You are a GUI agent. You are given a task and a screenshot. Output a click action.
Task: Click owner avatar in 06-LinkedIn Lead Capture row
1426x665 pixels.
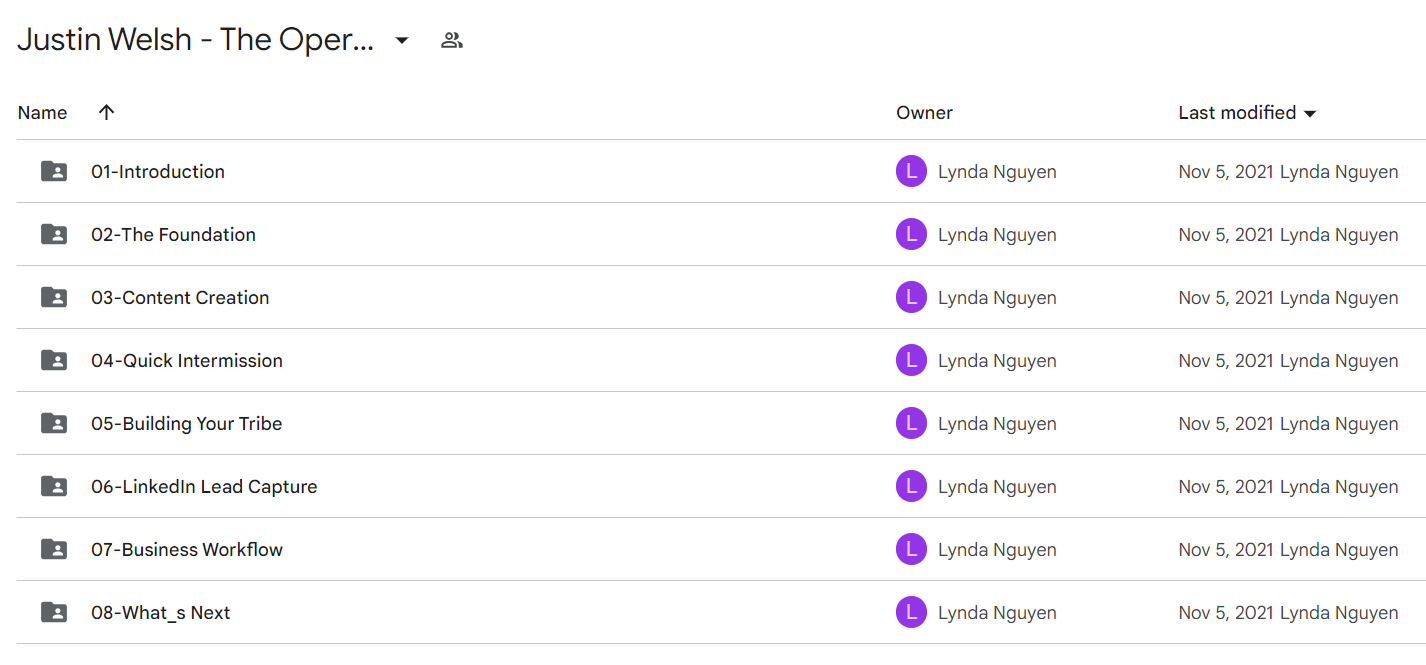click(911, 486)
